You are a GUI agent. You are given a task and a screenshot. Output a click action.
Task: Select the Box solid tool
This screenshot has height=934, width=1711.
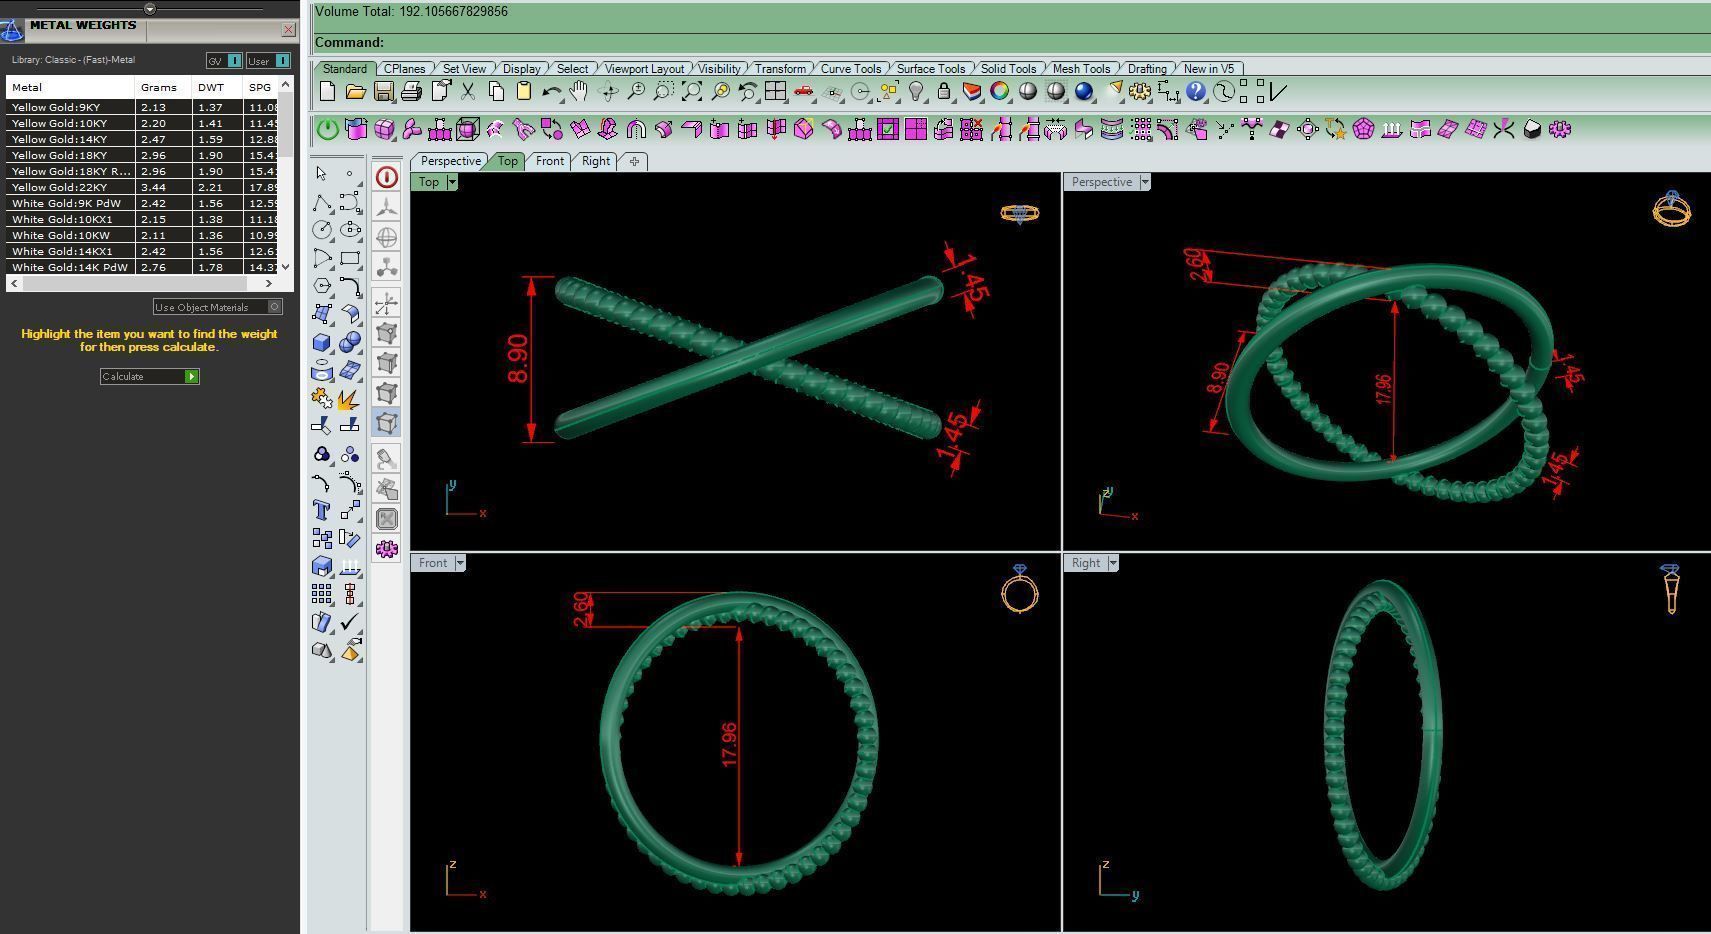tap(321, 342)
